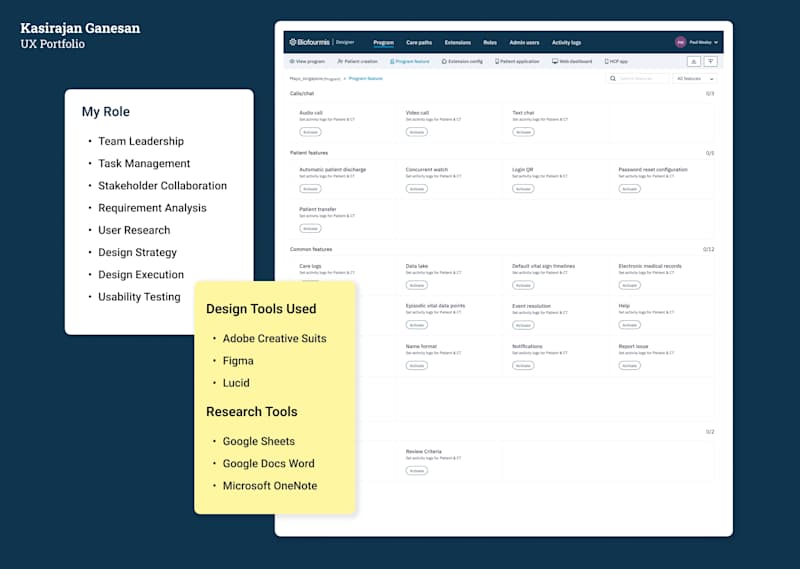Activate Automatic patient discharge
Viewport: 800px width, 569px height.
pos(310,189)
